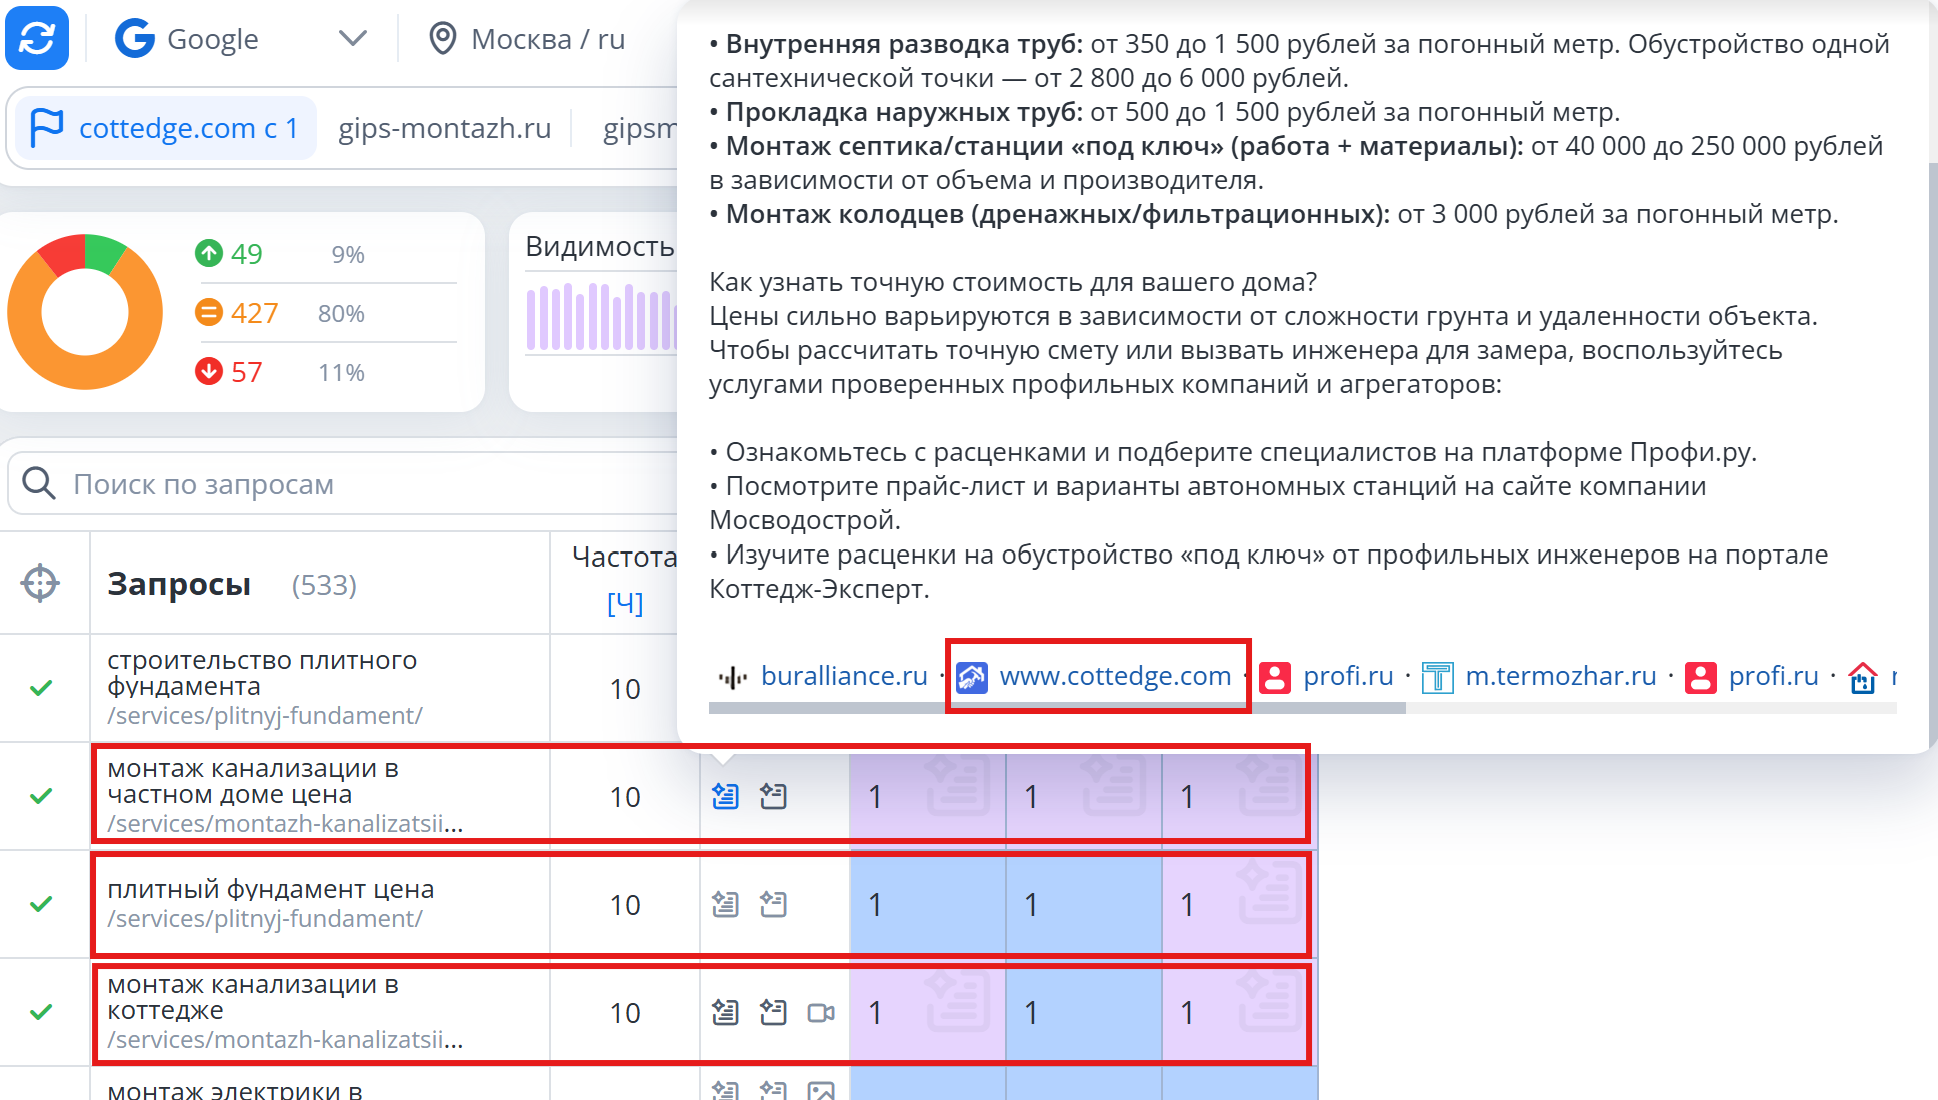Click the magnifier icon in the search field
The height and width of the screenshot is (1100, 1938).
[x=39, y=483]
